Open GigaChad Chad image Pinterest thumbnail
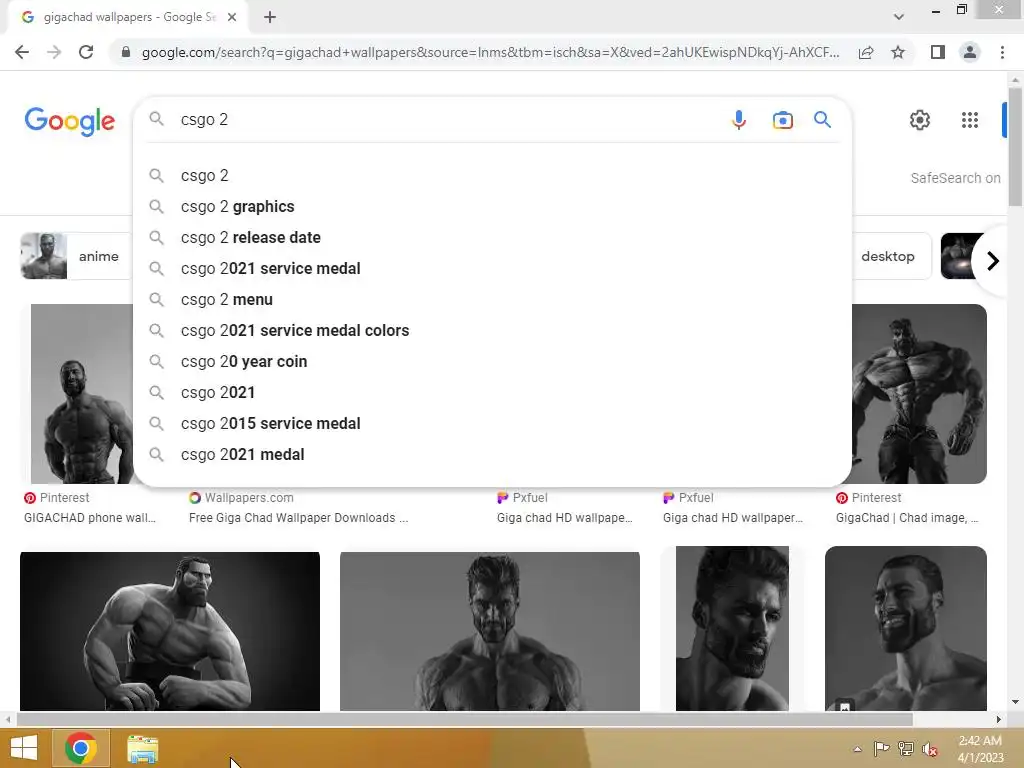 pos(920,394)
